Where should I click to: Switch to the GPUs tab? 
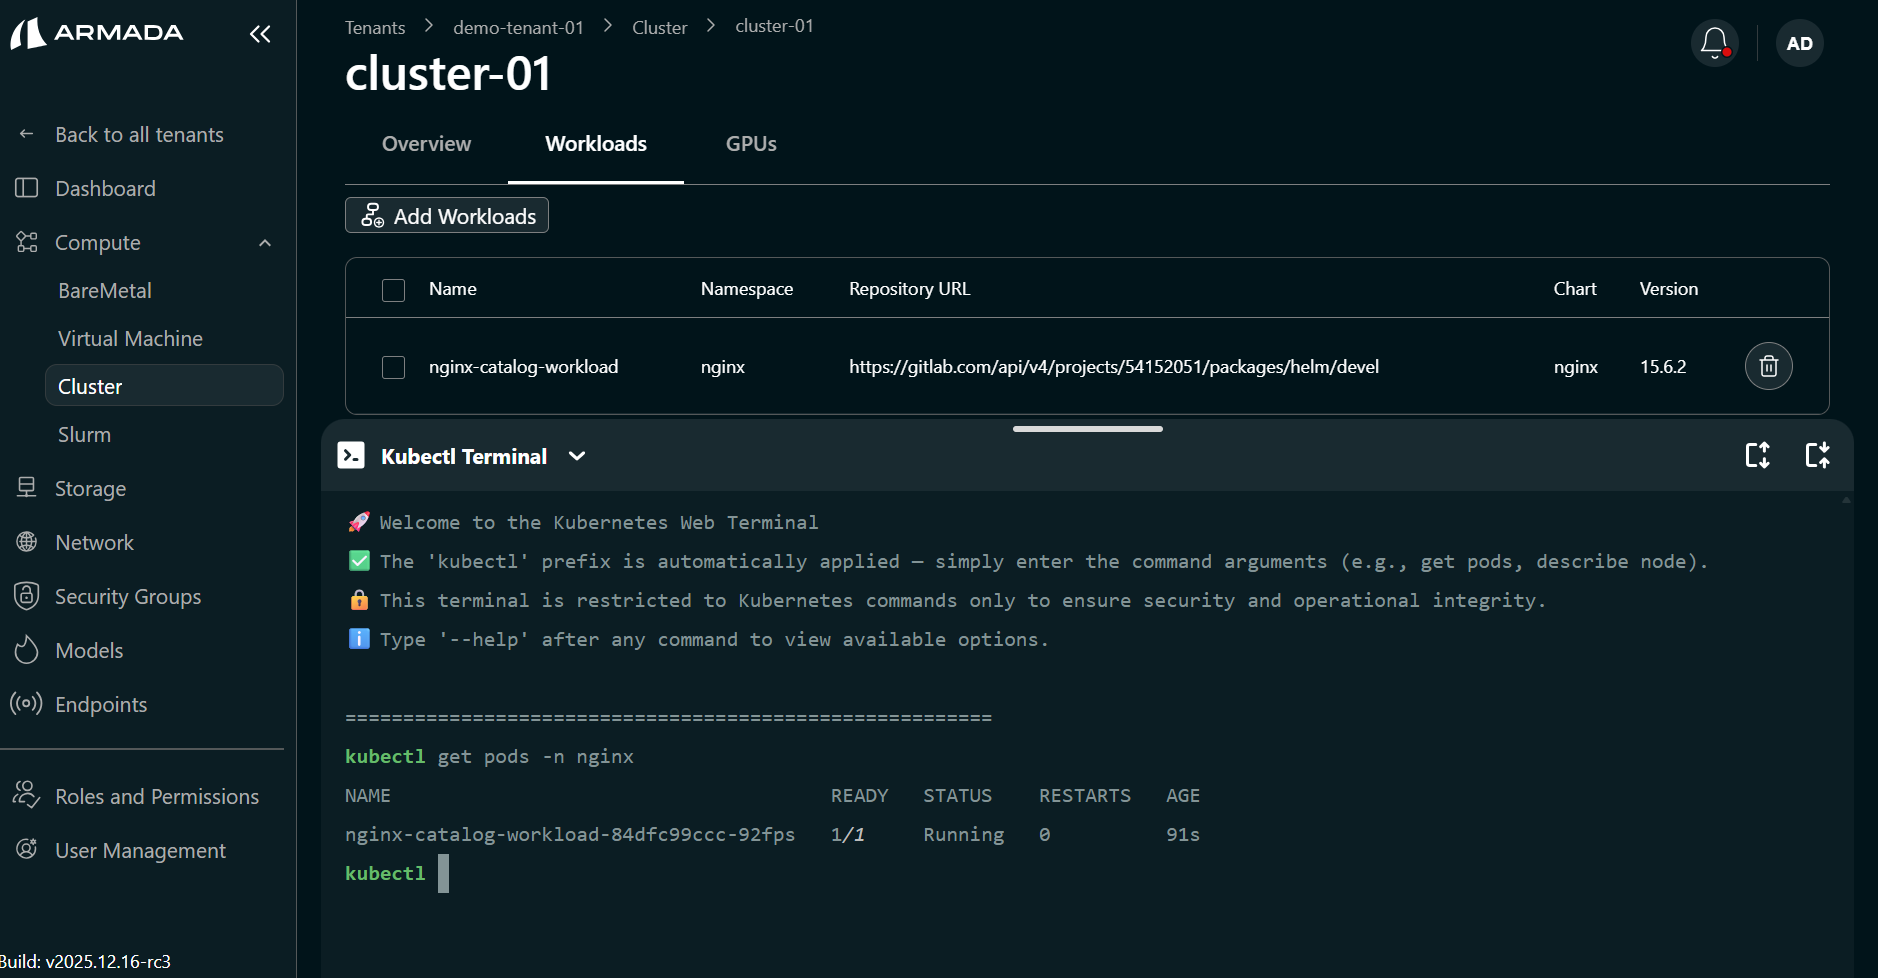point(751,144)
